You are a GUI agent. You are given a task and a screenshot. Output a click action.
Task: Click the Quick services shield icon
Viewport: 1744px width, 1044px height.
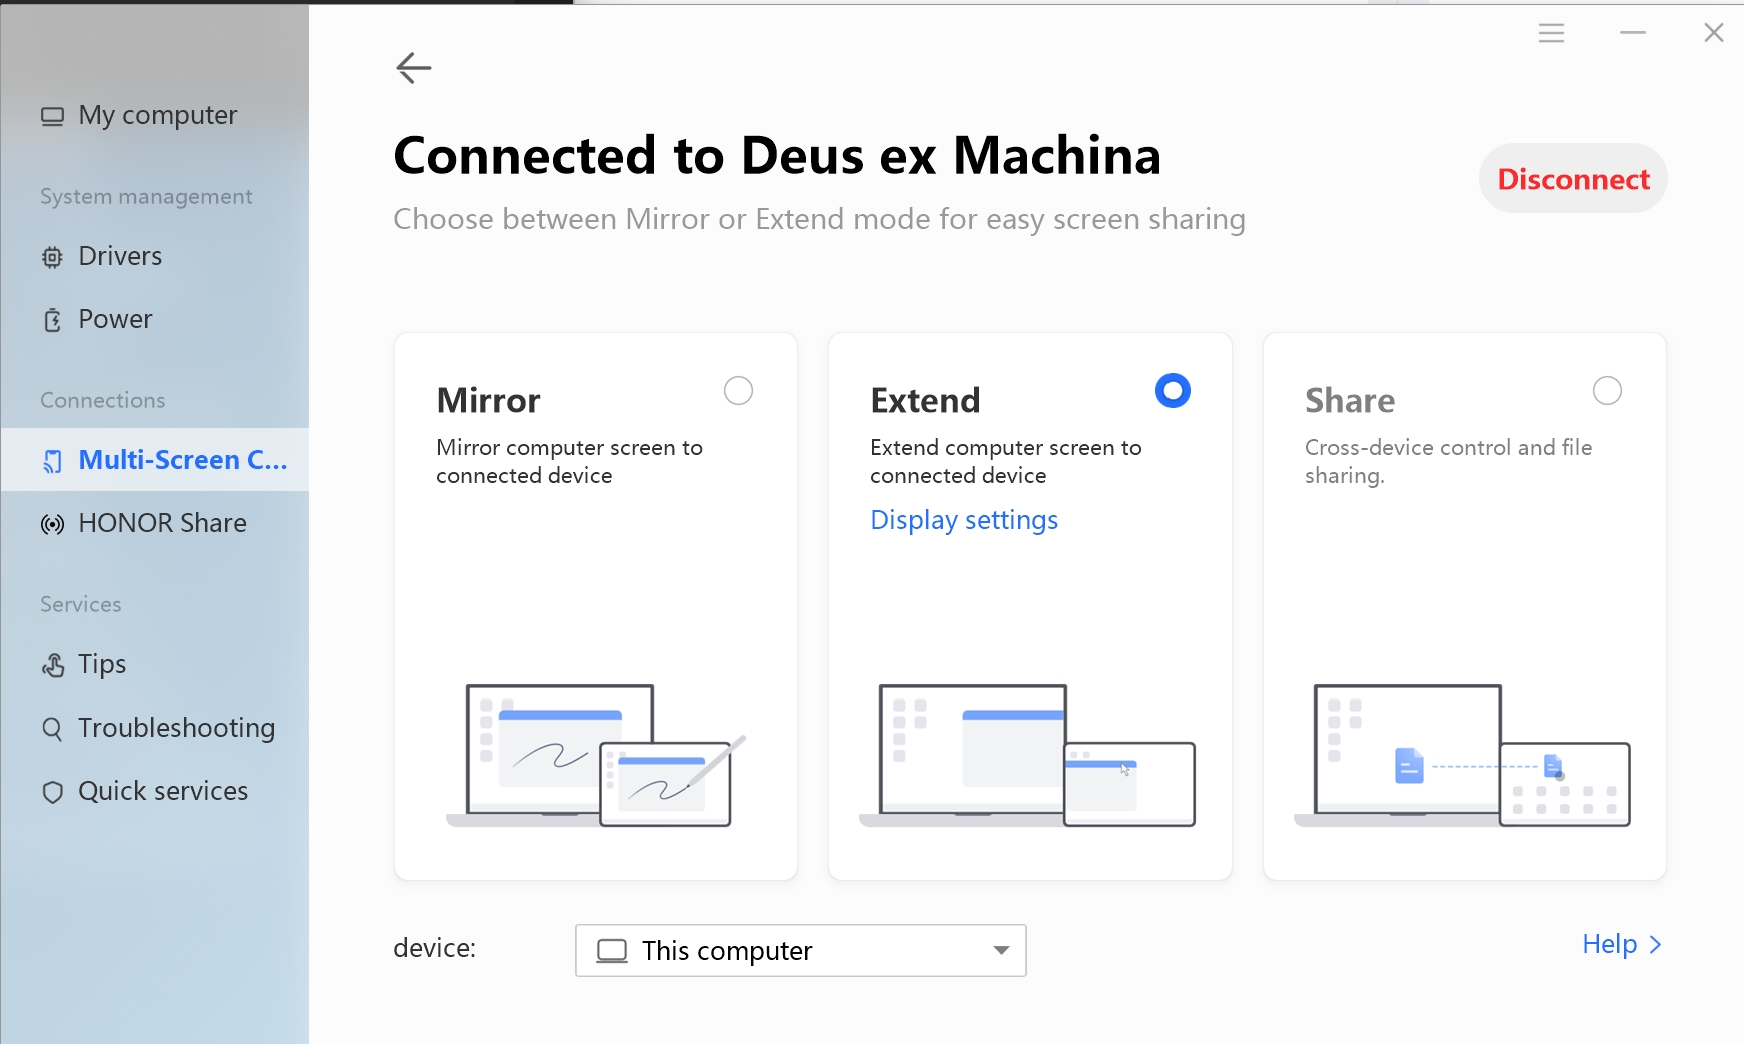click(x=52, y=792)
